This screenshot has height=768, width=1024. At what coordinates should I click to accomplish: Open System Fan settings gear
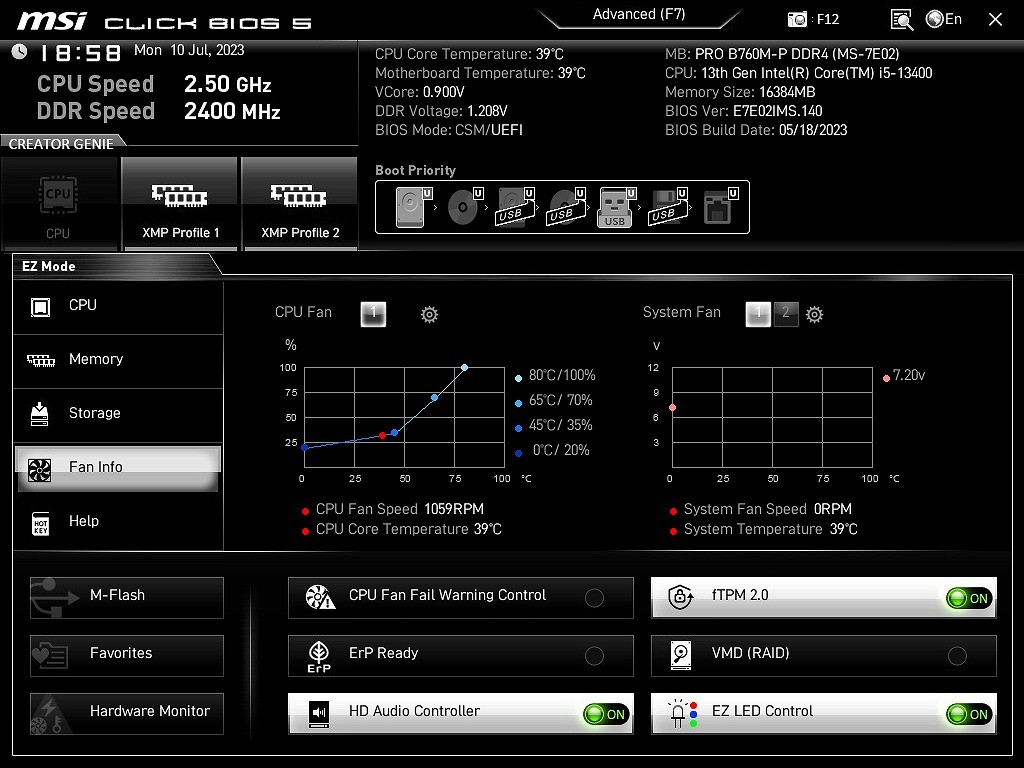814,314
